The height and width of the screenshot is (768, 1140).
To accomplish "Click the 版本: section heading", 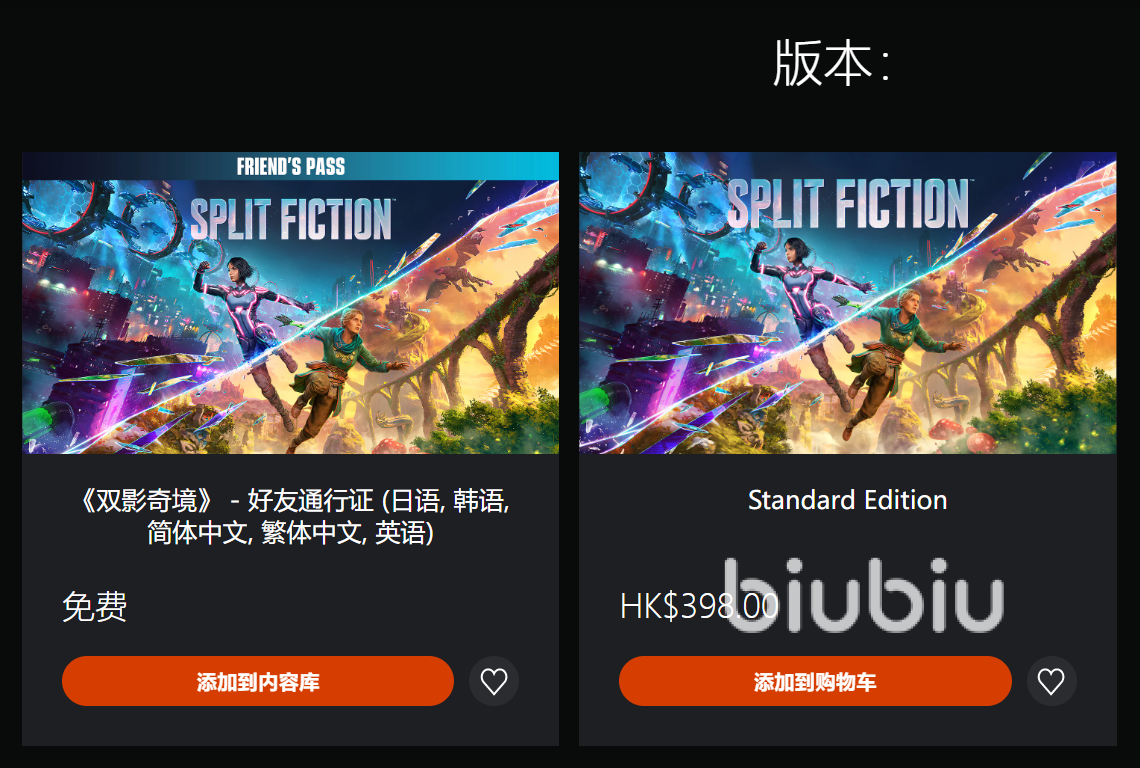I will pyautogui.click(x=831, y=63).
